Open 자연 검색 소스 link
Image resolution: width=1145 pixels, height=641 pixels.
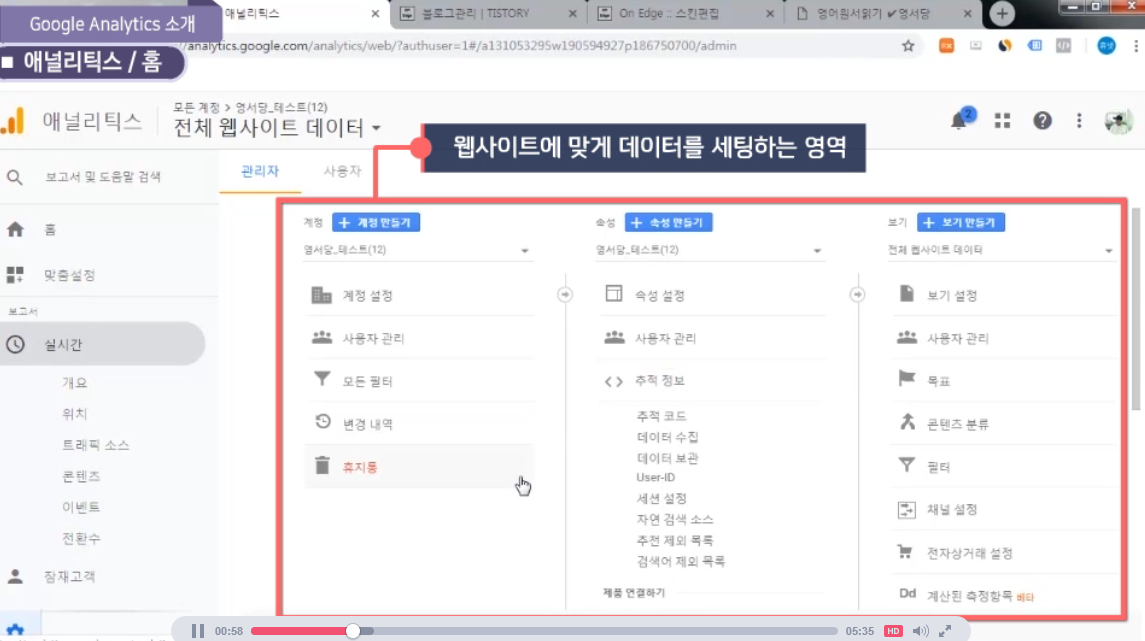pyautogui.click(x=675, y=520)
